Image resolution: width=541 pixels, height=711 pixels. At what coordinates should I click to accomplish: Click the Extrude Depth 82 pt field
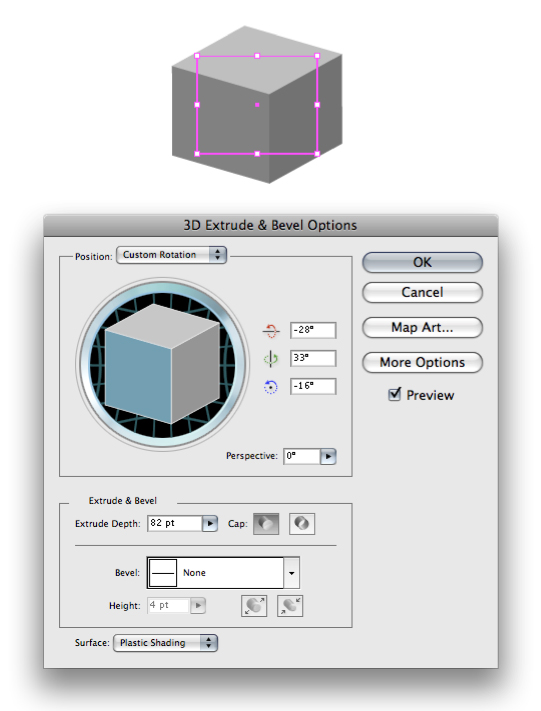point(175,523)
